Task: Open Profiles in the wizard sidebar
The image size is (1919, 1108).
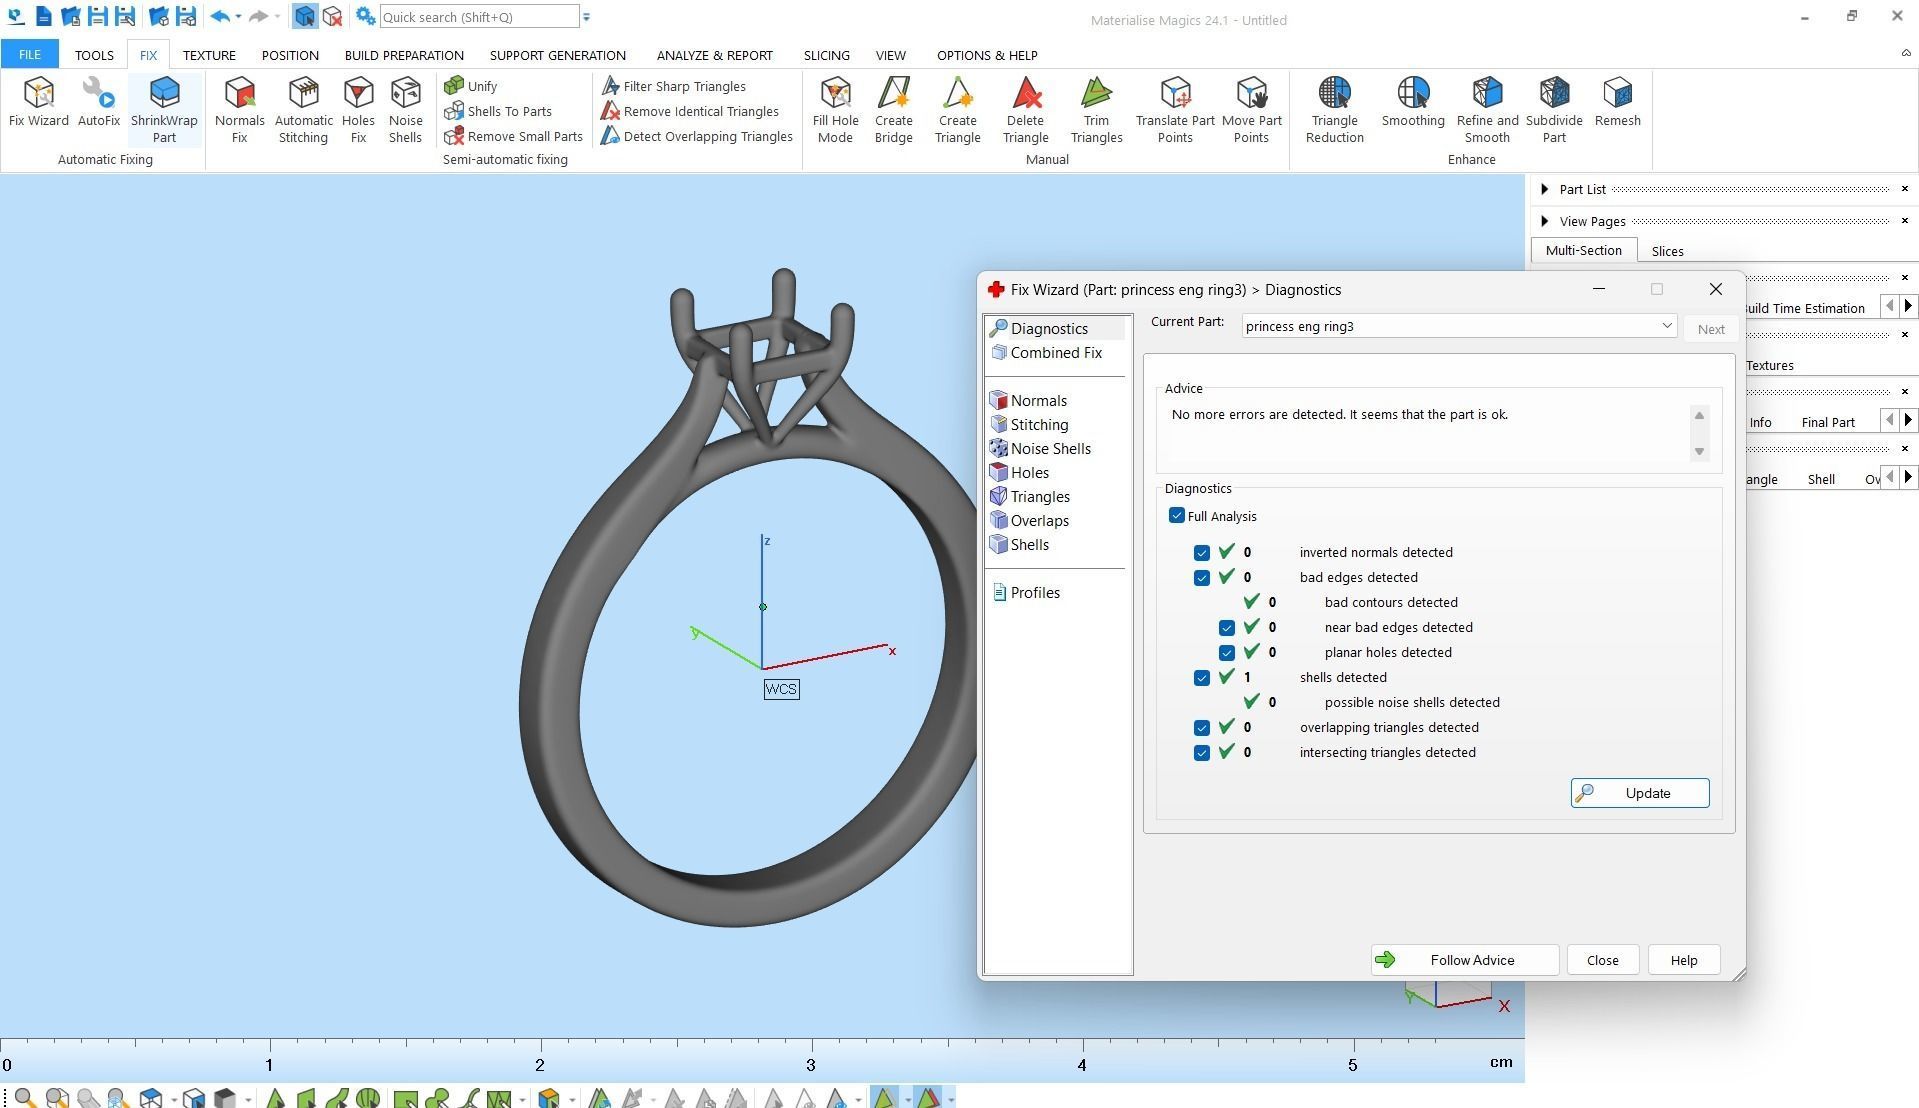Action: pos(1026,593)
